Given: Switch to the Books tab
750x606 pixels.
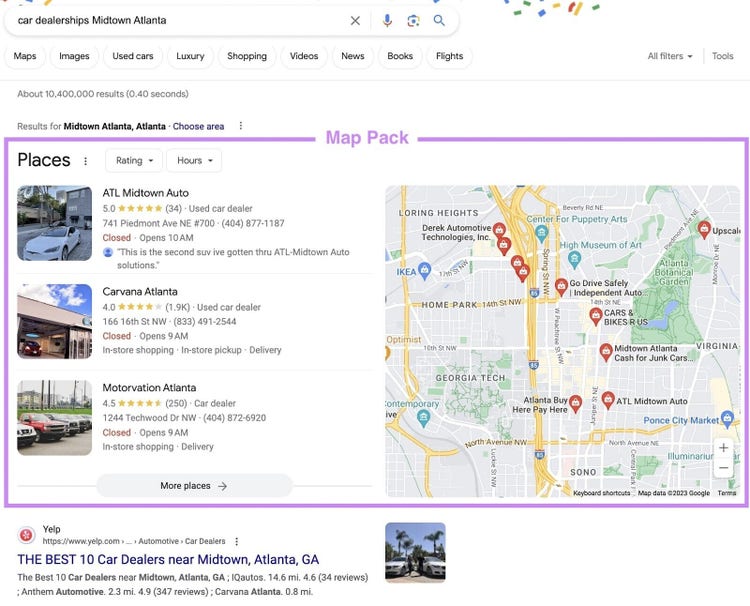Looking at the screenshot, I should tap(400, 56).
